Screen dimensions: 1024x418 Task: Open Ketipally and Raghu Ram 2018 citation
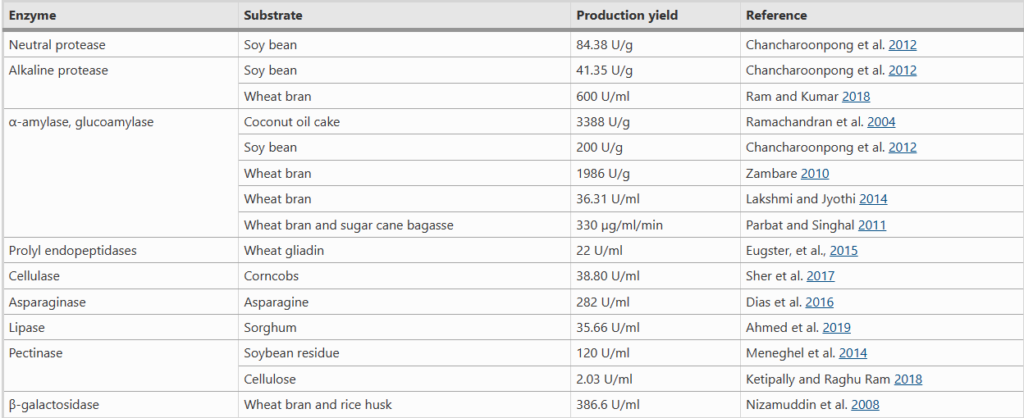907,380
